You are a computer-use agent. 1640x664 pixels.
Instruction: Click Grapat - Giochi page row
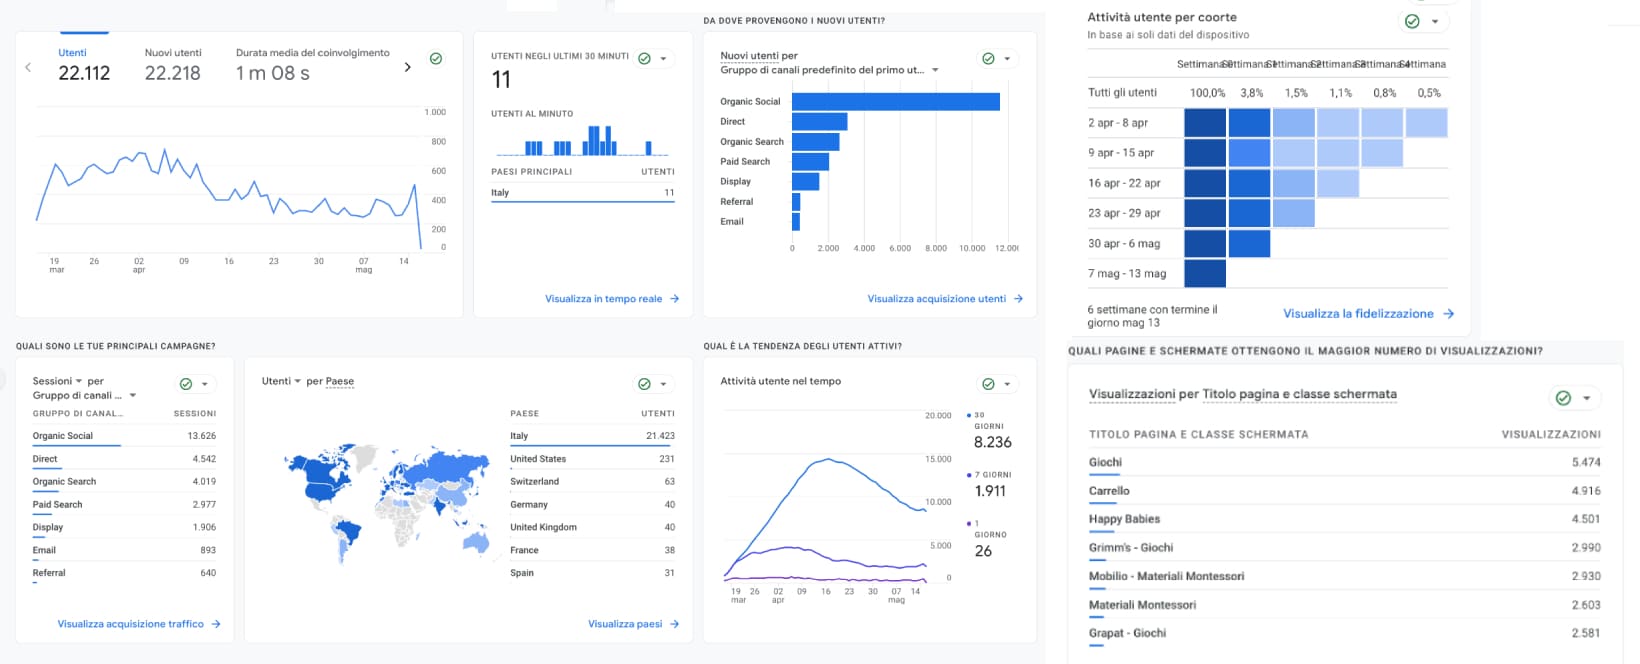tap(1344, 634)
